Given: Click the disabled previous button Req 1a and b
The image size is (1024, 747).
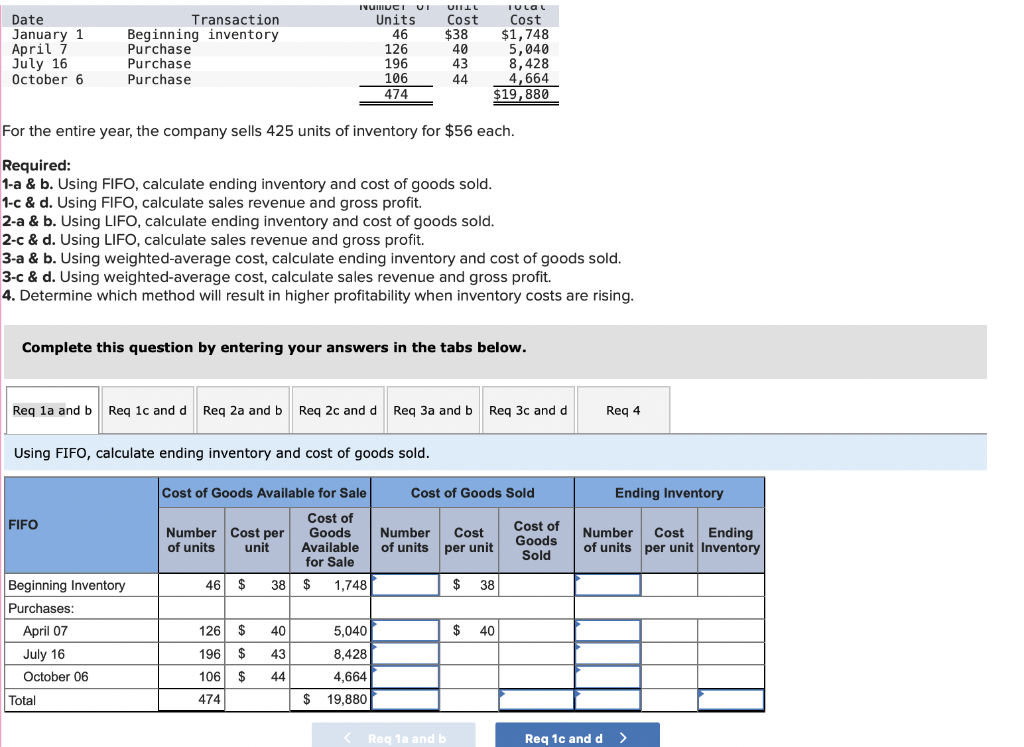Looking at the screenshot, I should pyautogui.click(x=393, y=737).
